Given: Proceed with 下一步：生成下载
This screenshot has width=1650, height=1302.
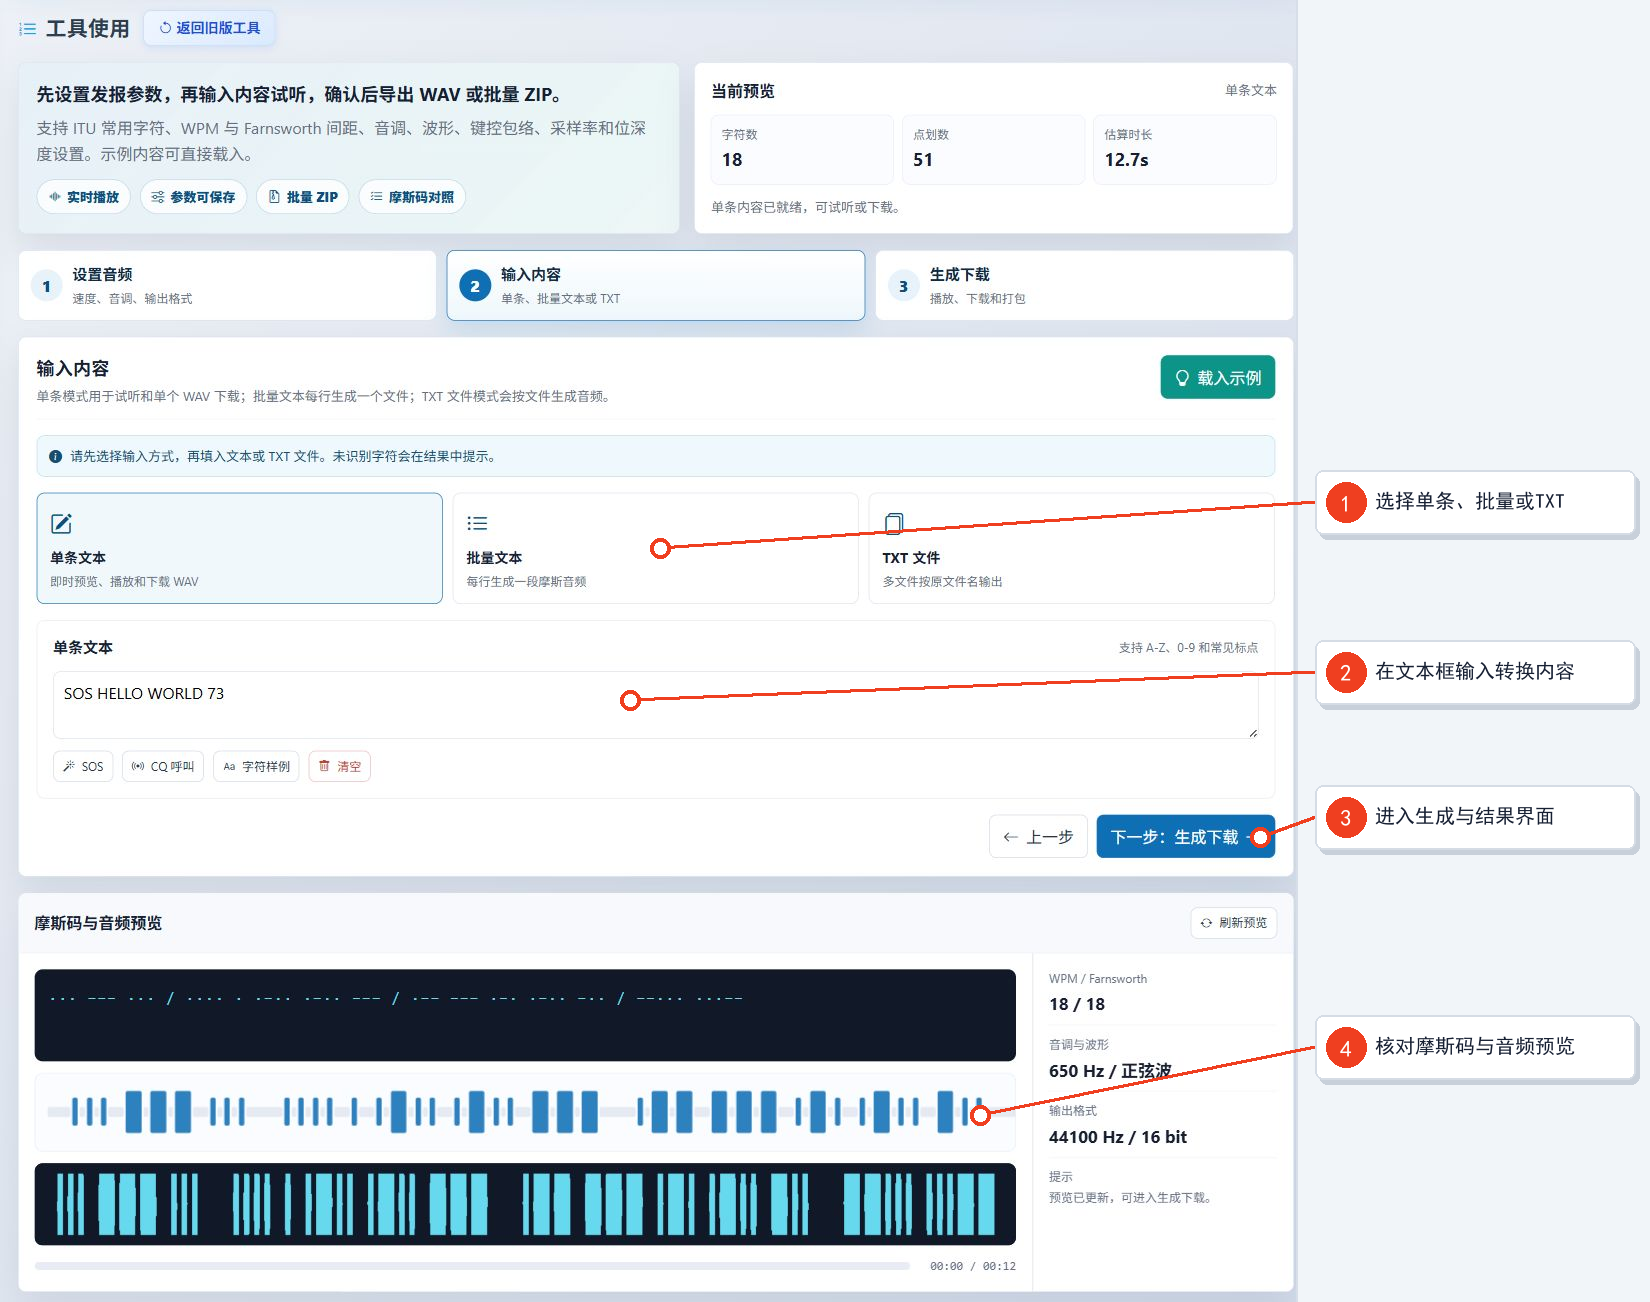Looking at the screenshot, I should [1186, 837].
